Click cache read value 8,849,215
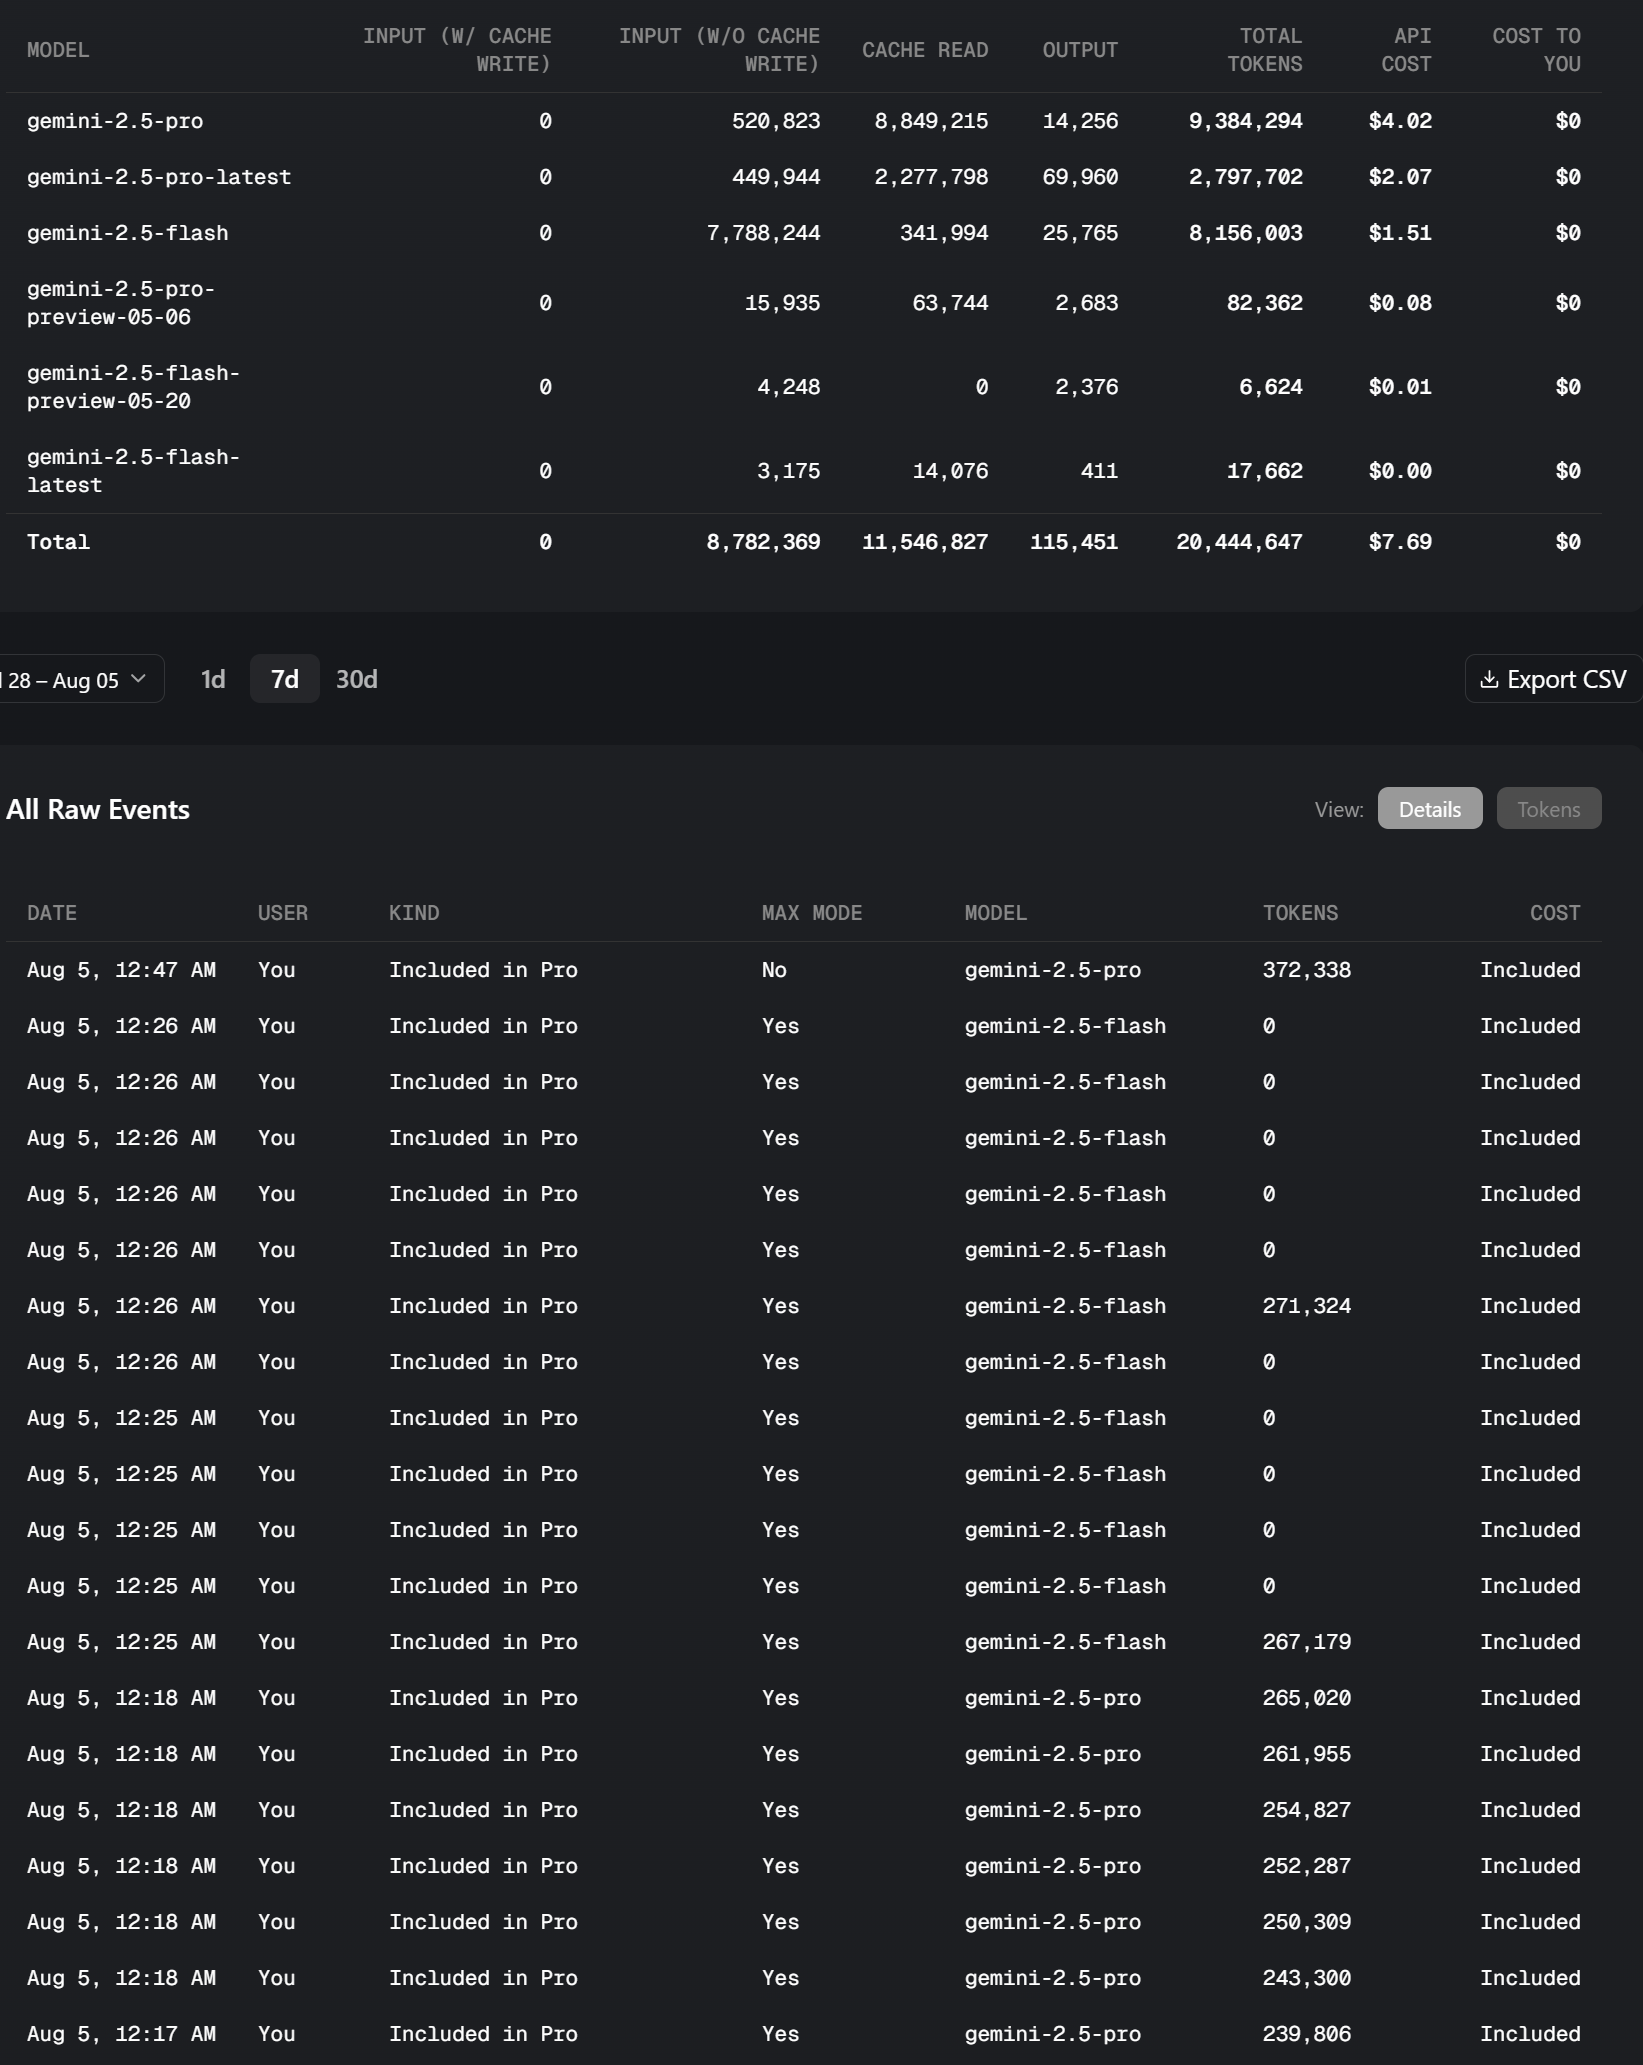The image size is (1643, 2065). point(931,121)
